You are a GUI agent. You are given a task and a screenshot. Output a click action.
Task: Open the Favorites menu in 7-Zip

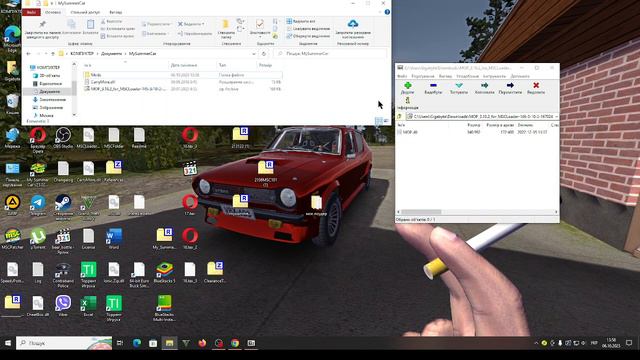pos(467,76)
